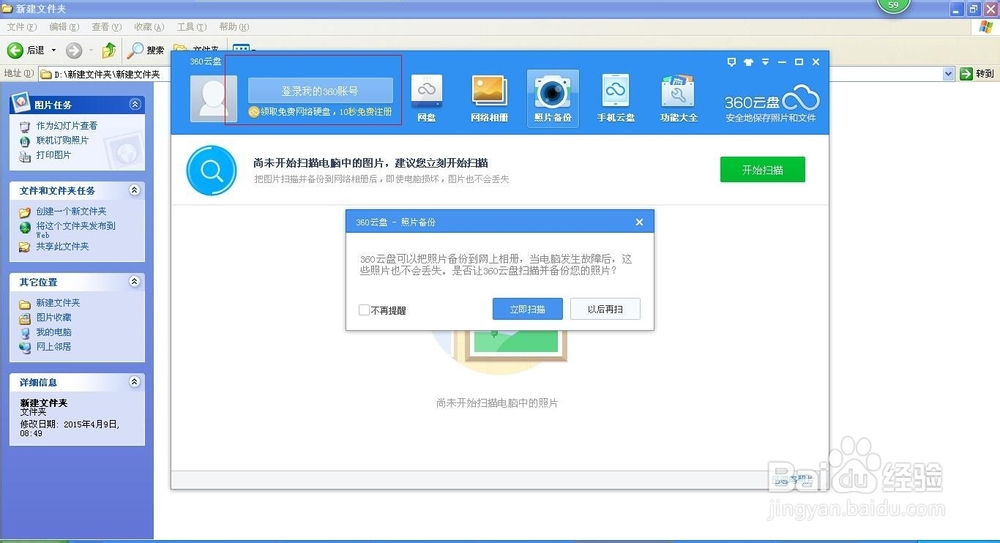Click the Explorer 搜索 search button

click(146, 50)
